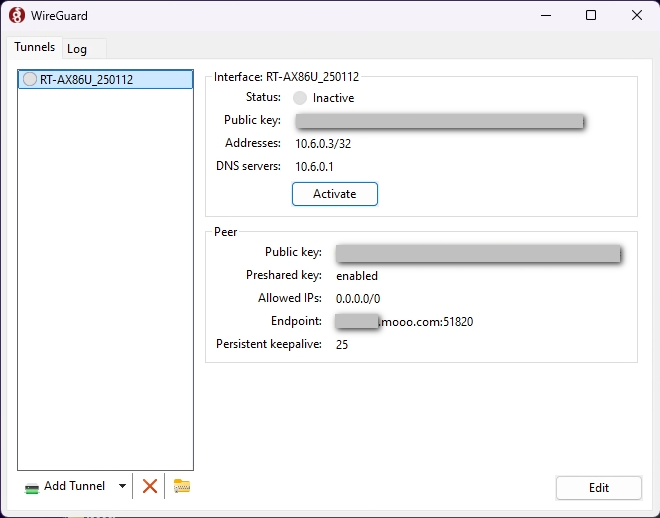
Task: Click the DNS servers value 10.6.0.1
Action: click(x=314, y=166)
